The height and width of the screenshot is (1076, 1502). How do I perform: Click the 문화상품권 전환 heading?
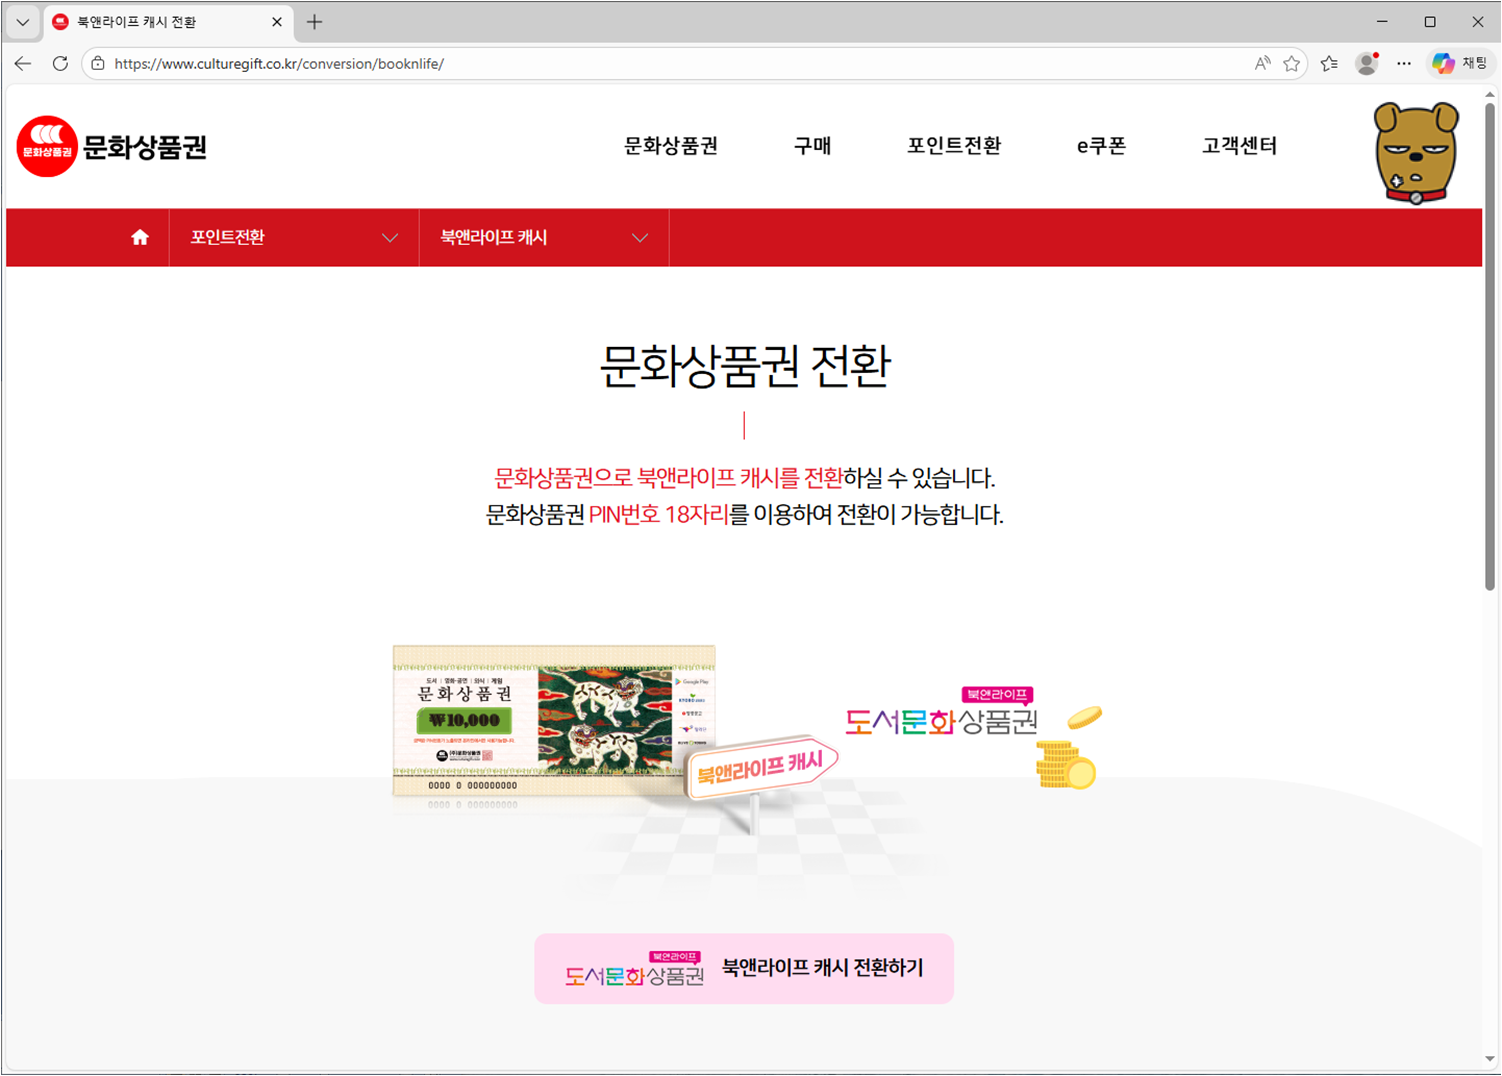pyautogui.click(x=744, y=366)
